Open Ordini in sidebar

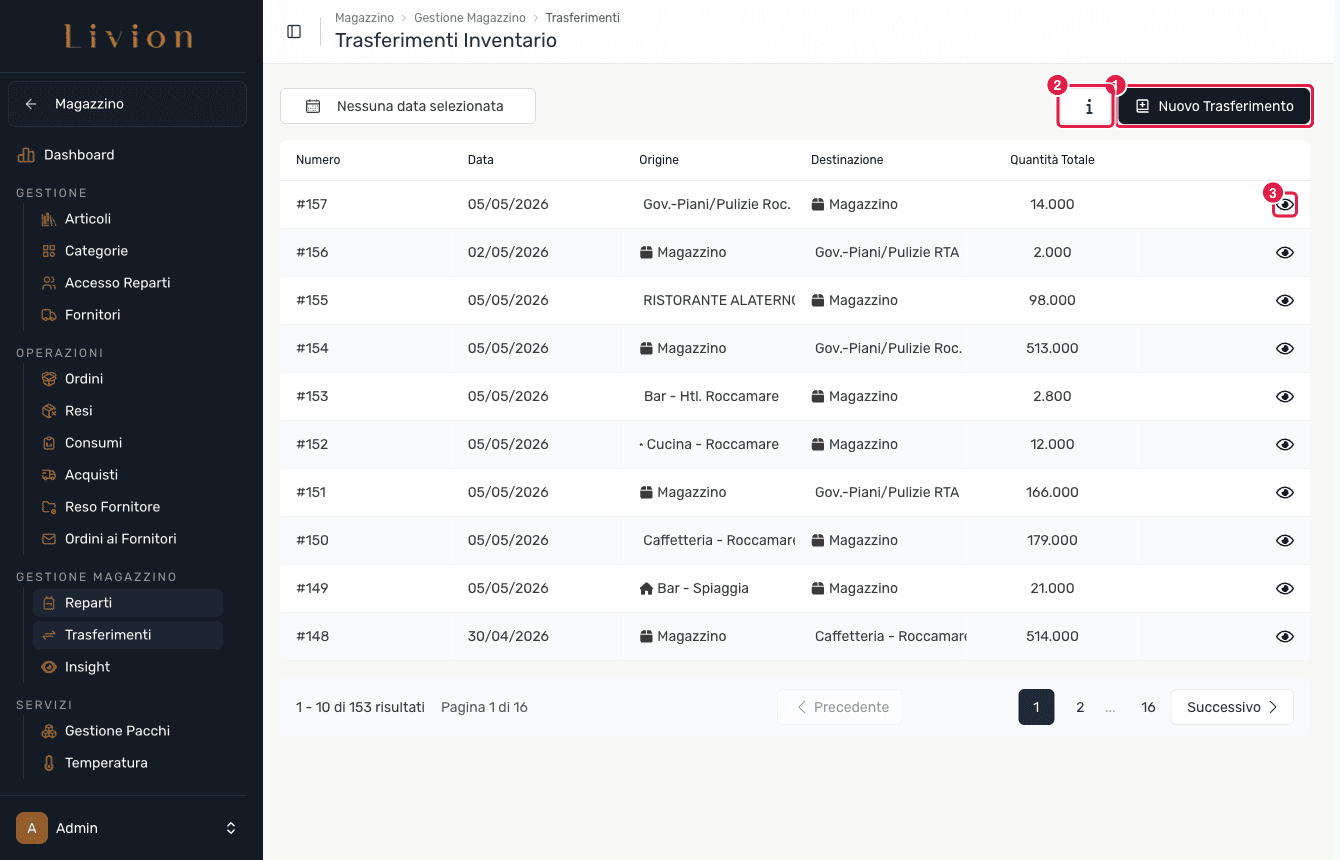127,379
